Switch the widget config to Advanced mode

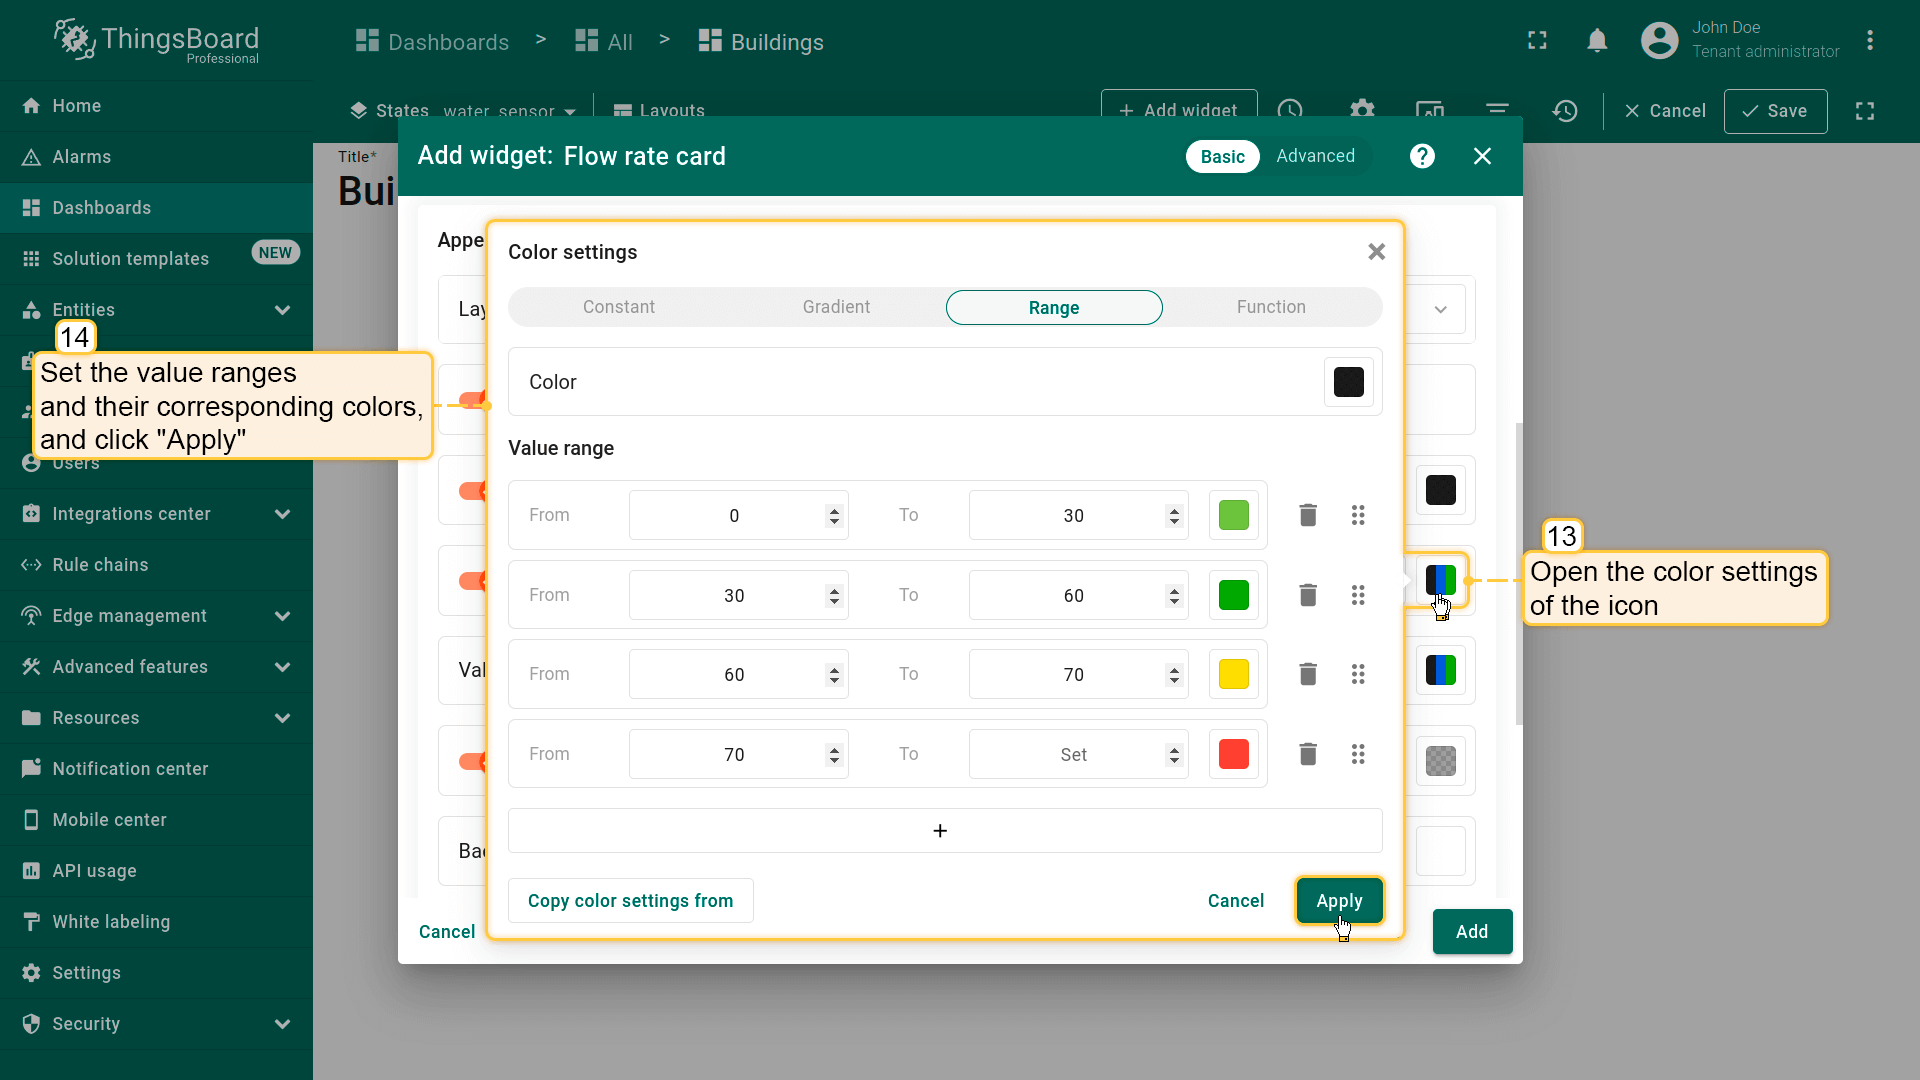(x=1315, y=156)
